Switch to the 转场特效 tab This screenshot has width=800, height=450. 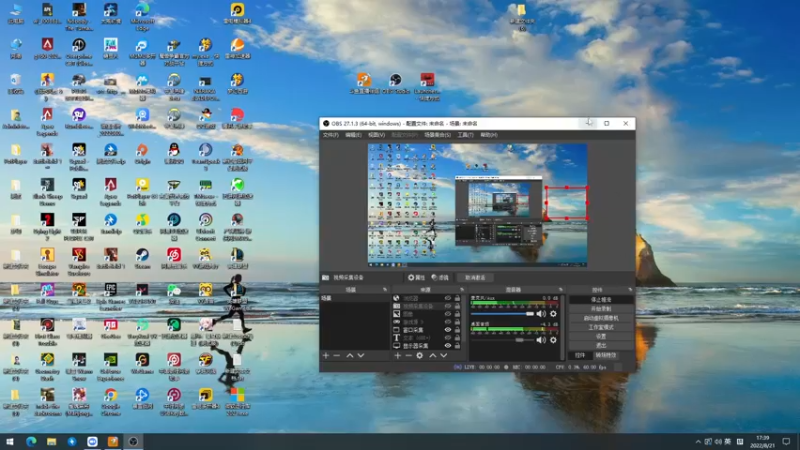pyautogui.click(x=606, y=355)
